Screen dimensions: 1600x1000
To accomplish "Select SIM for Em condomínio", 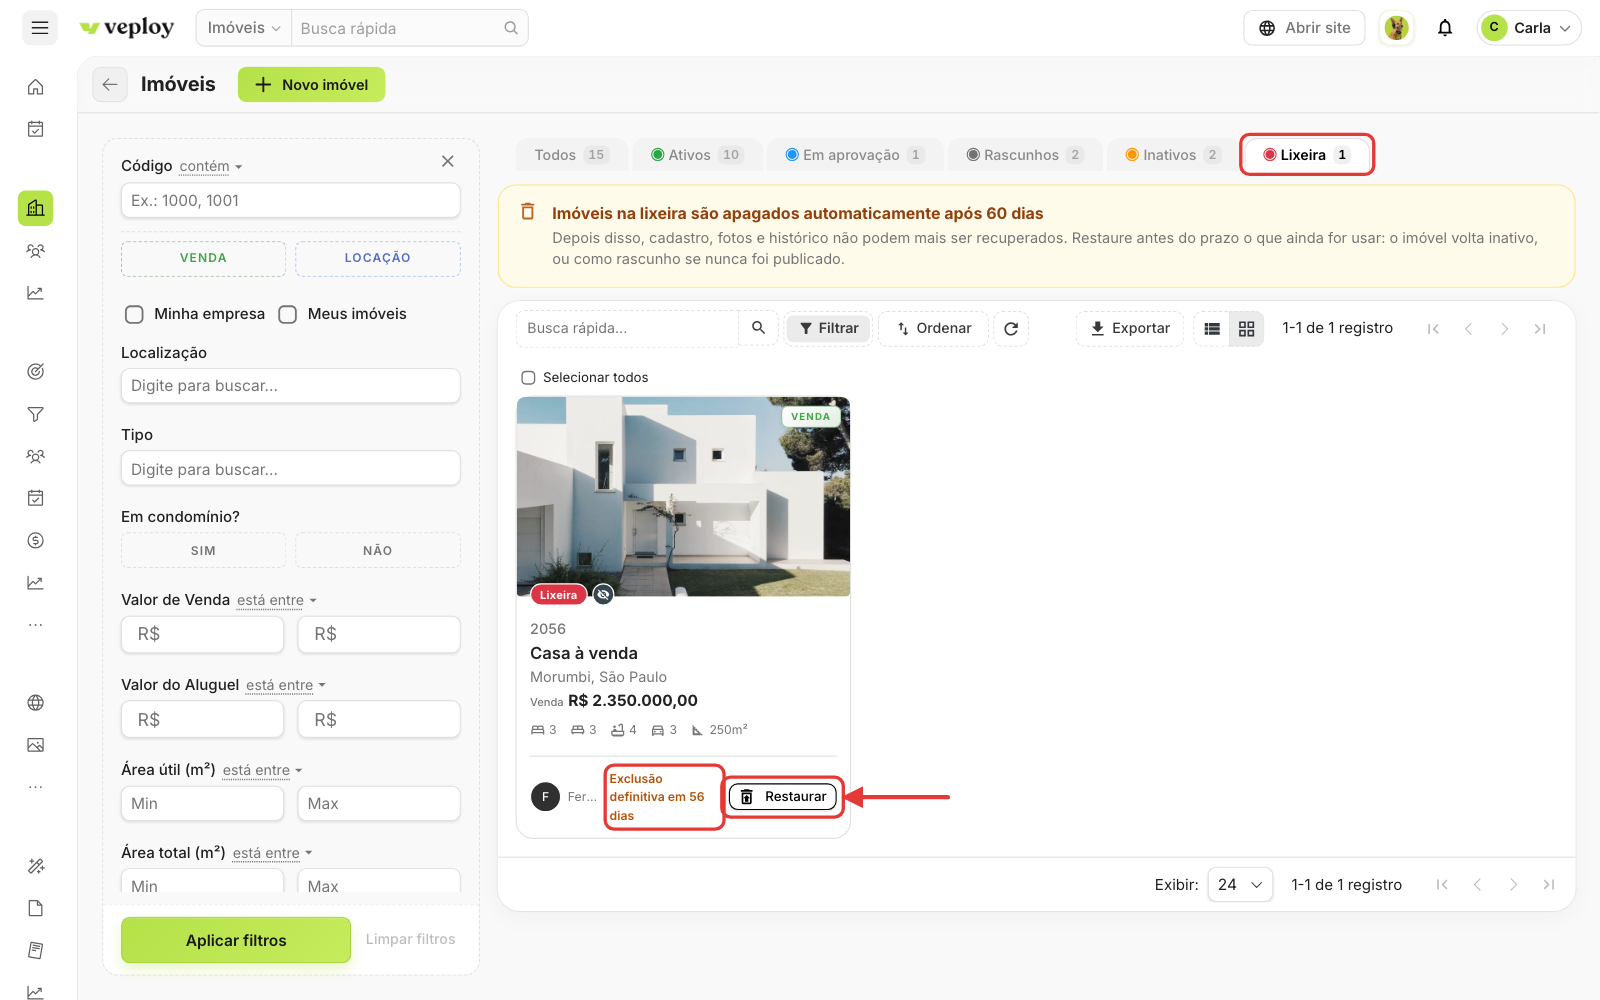I will coord(203,550).
